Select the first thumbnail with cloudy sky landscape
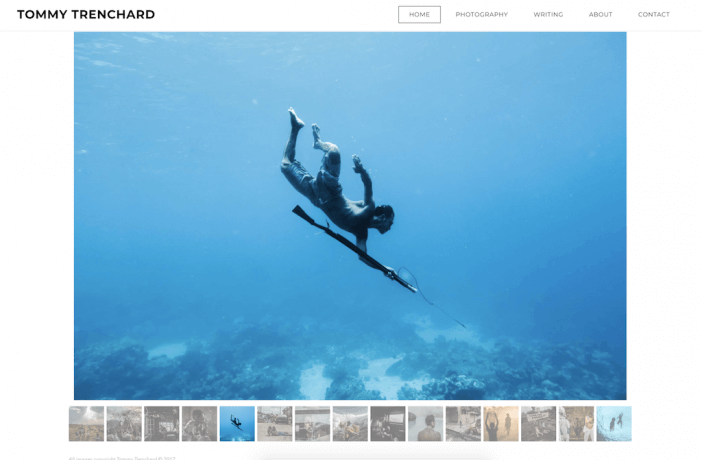 (86, 424)
